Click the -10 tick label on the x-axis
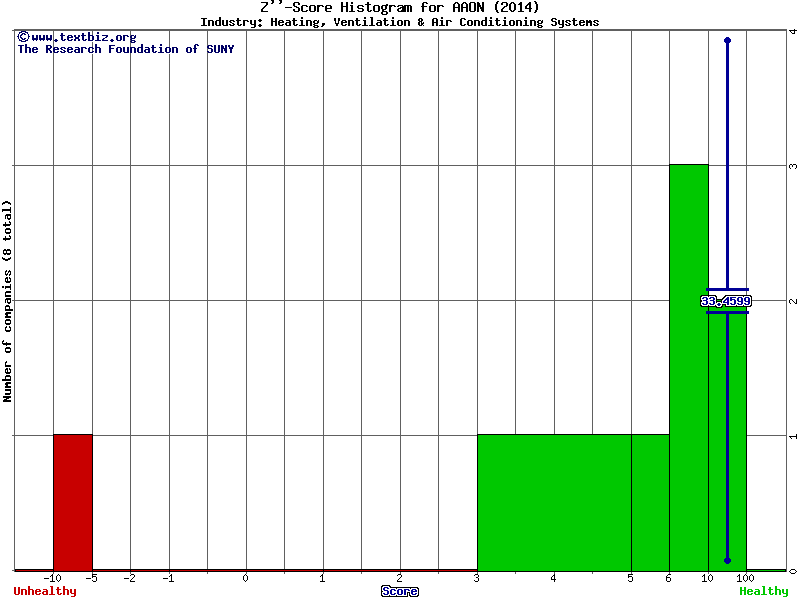 pyautogui.click(x=53, y=578)
